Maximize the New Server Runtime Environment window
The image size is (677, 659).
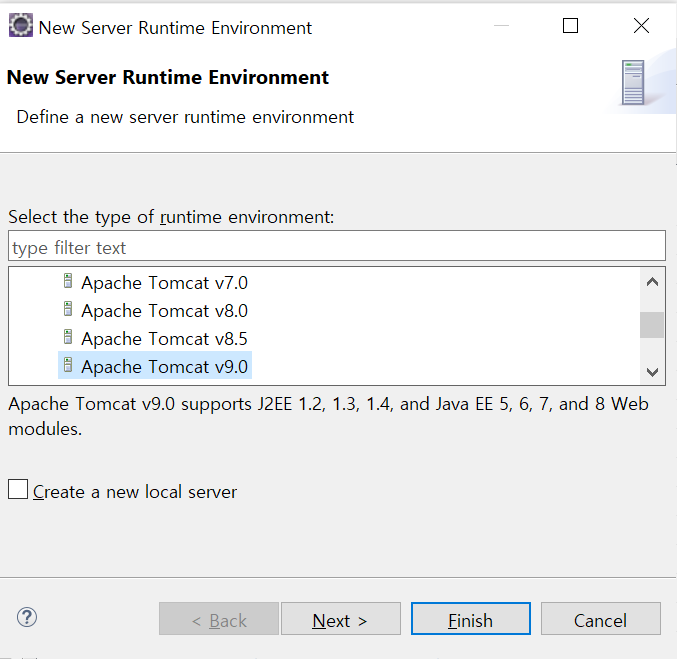click(x=570, y=26)
